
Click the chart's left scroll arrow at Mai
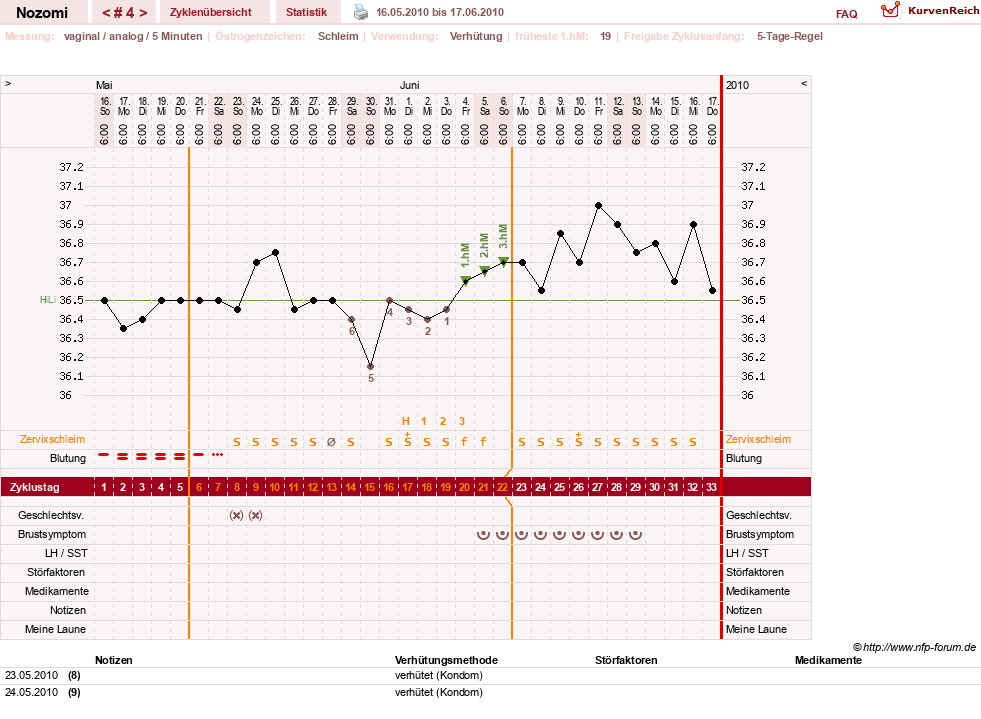click(x=8, y=83)
